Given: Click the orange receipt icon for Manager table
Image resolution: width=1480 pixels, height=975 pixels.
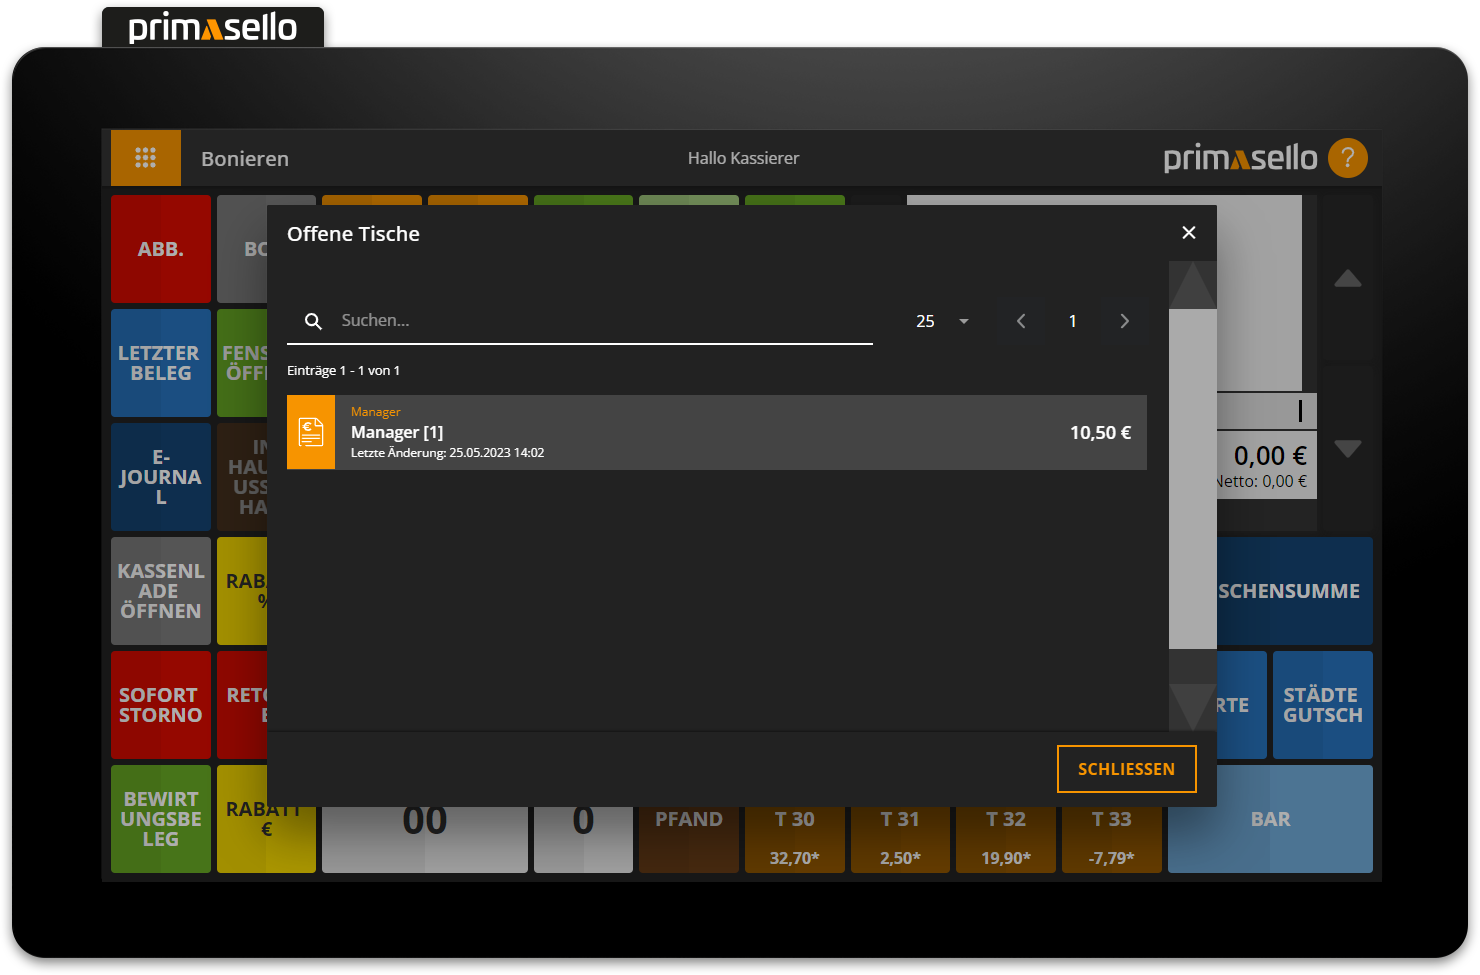Looking at the screenshot, I should click(311, 432).
